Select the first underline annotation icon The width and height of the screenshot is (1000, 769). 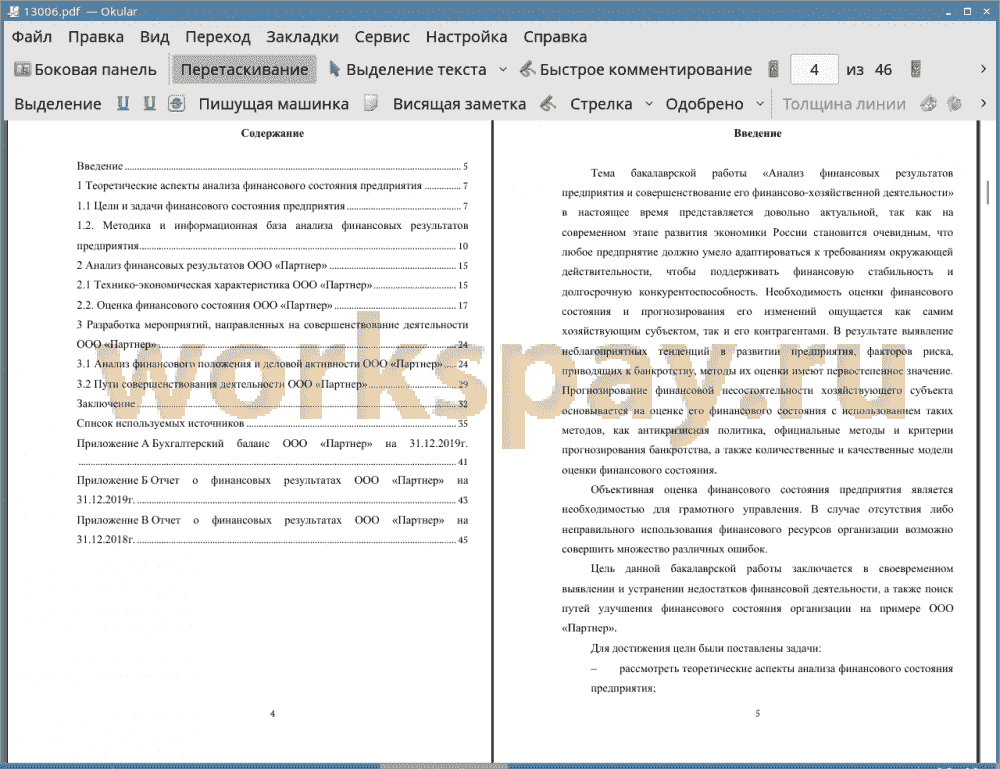coord(123,103)
